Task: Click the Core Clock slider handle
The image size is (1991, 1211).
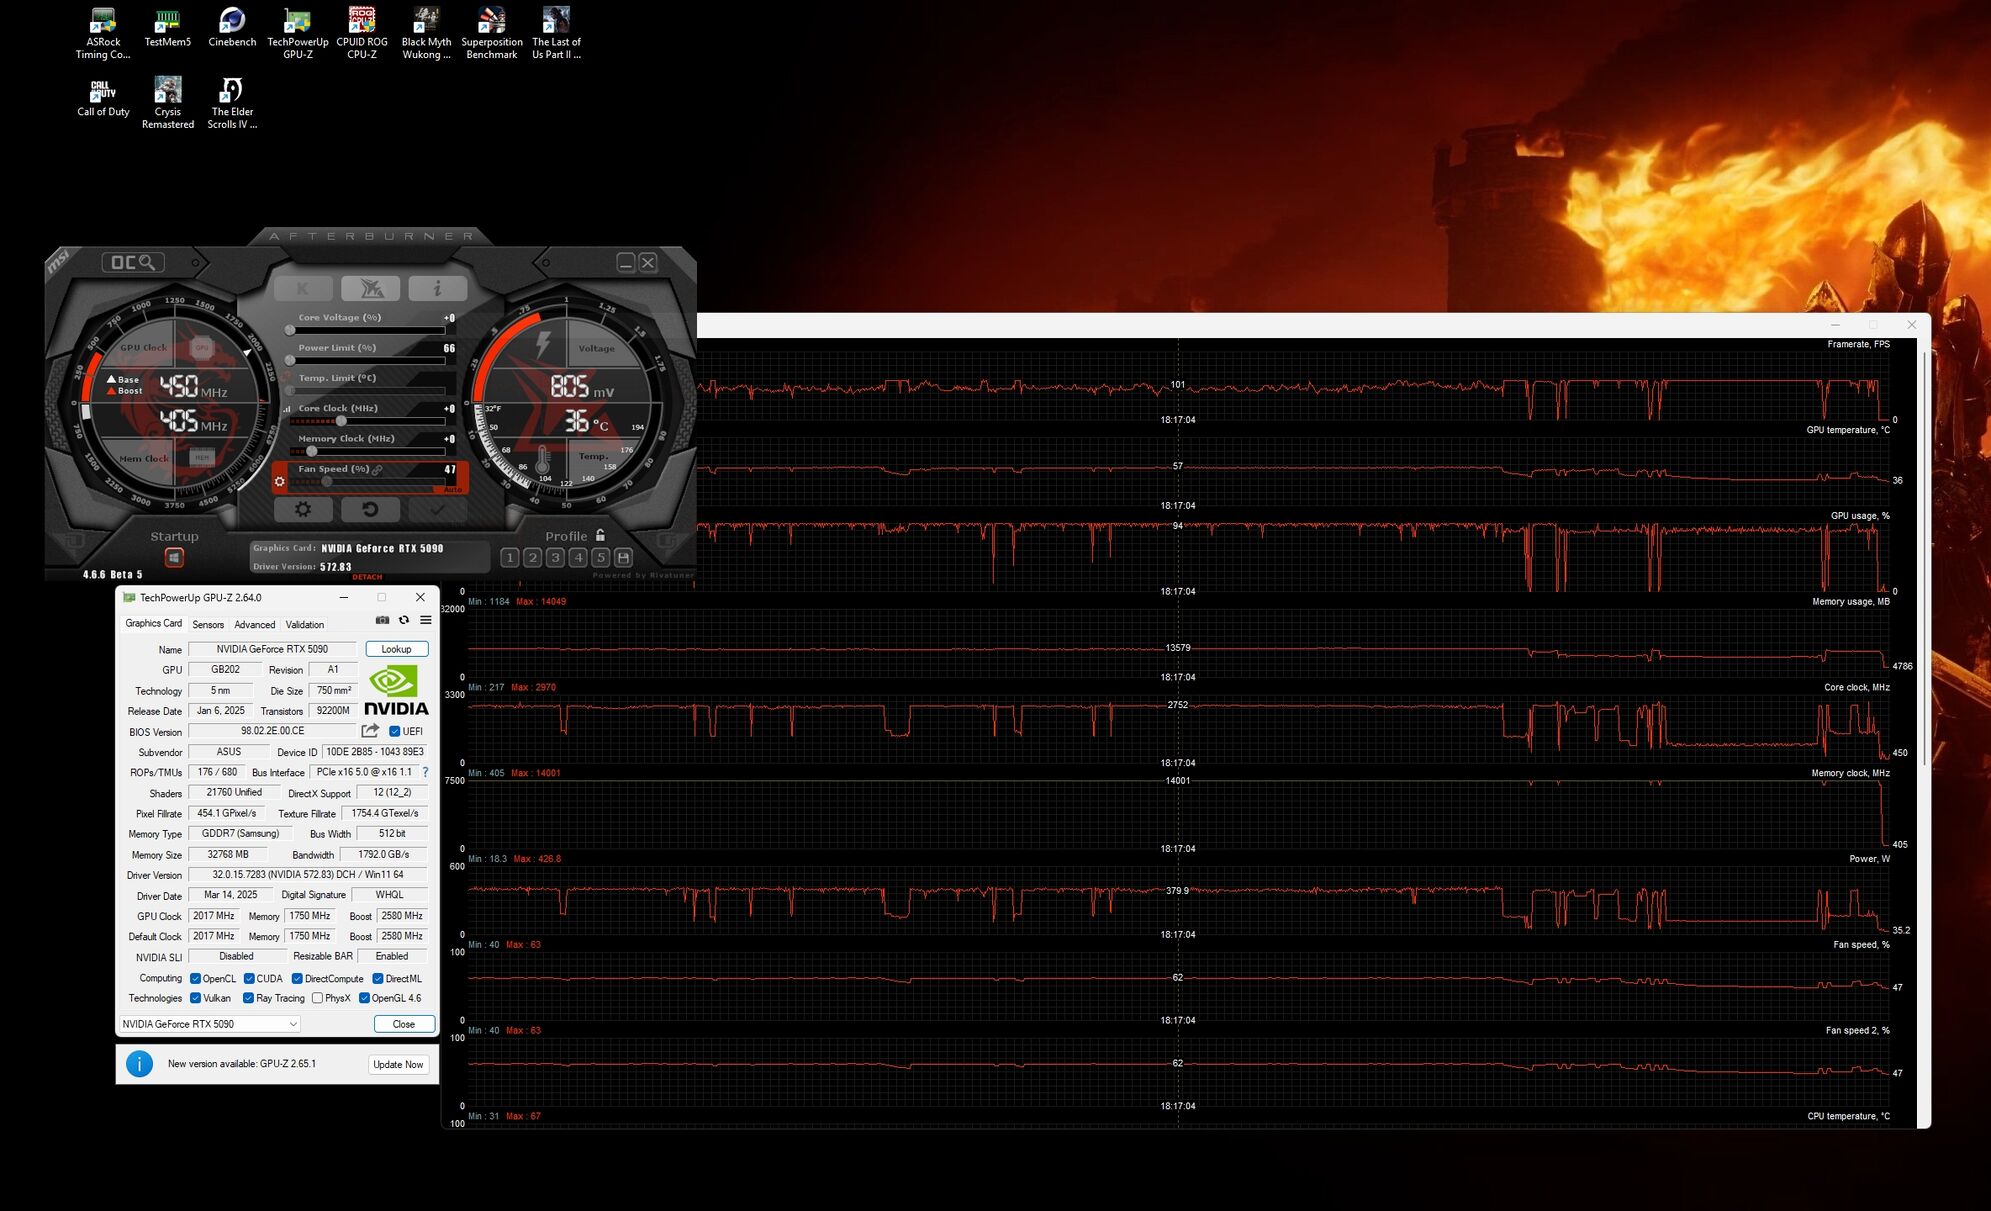Action: (x=342, y=421)
